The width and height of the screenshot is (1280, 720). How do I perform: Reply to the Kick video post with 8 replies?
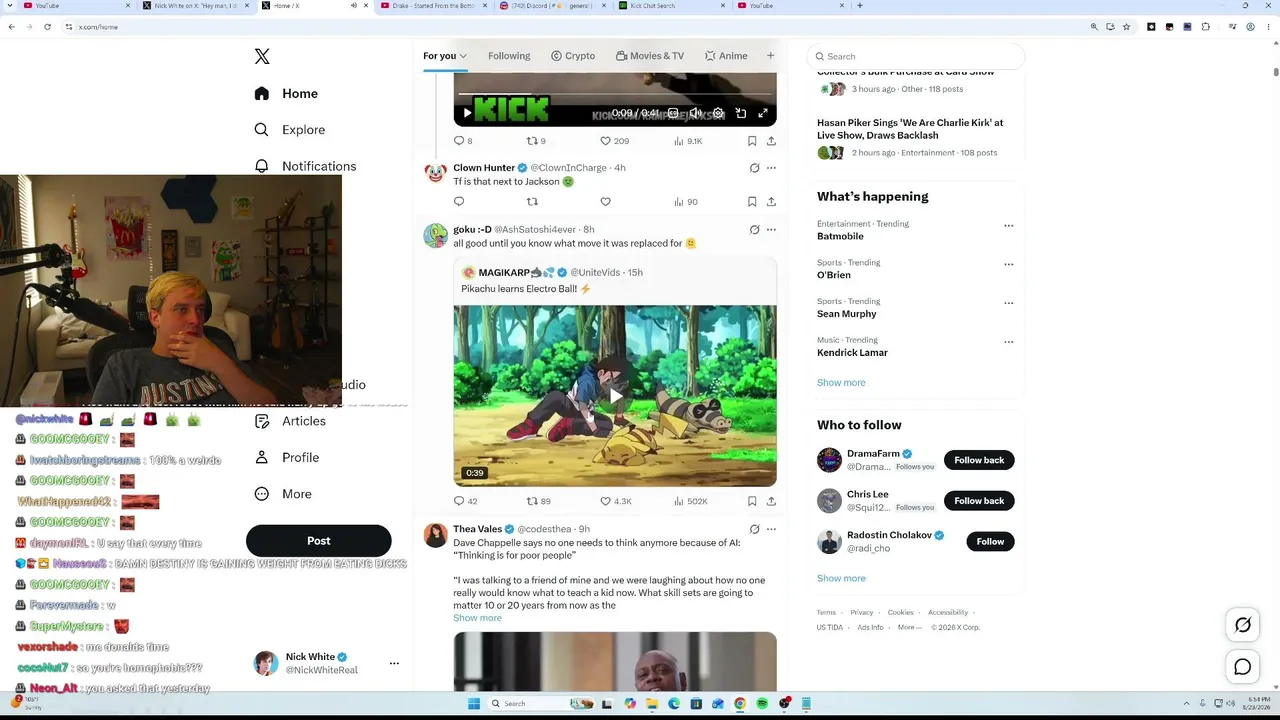pos(463,141)
